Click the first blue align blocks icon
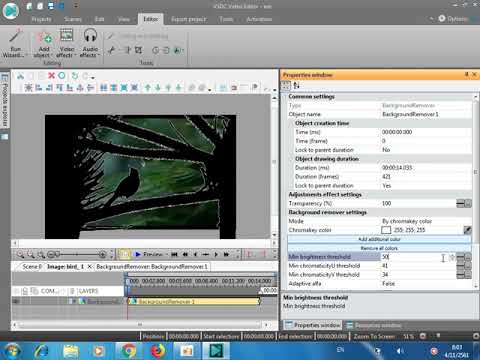 pyautogui.click(x=104, y=88)
